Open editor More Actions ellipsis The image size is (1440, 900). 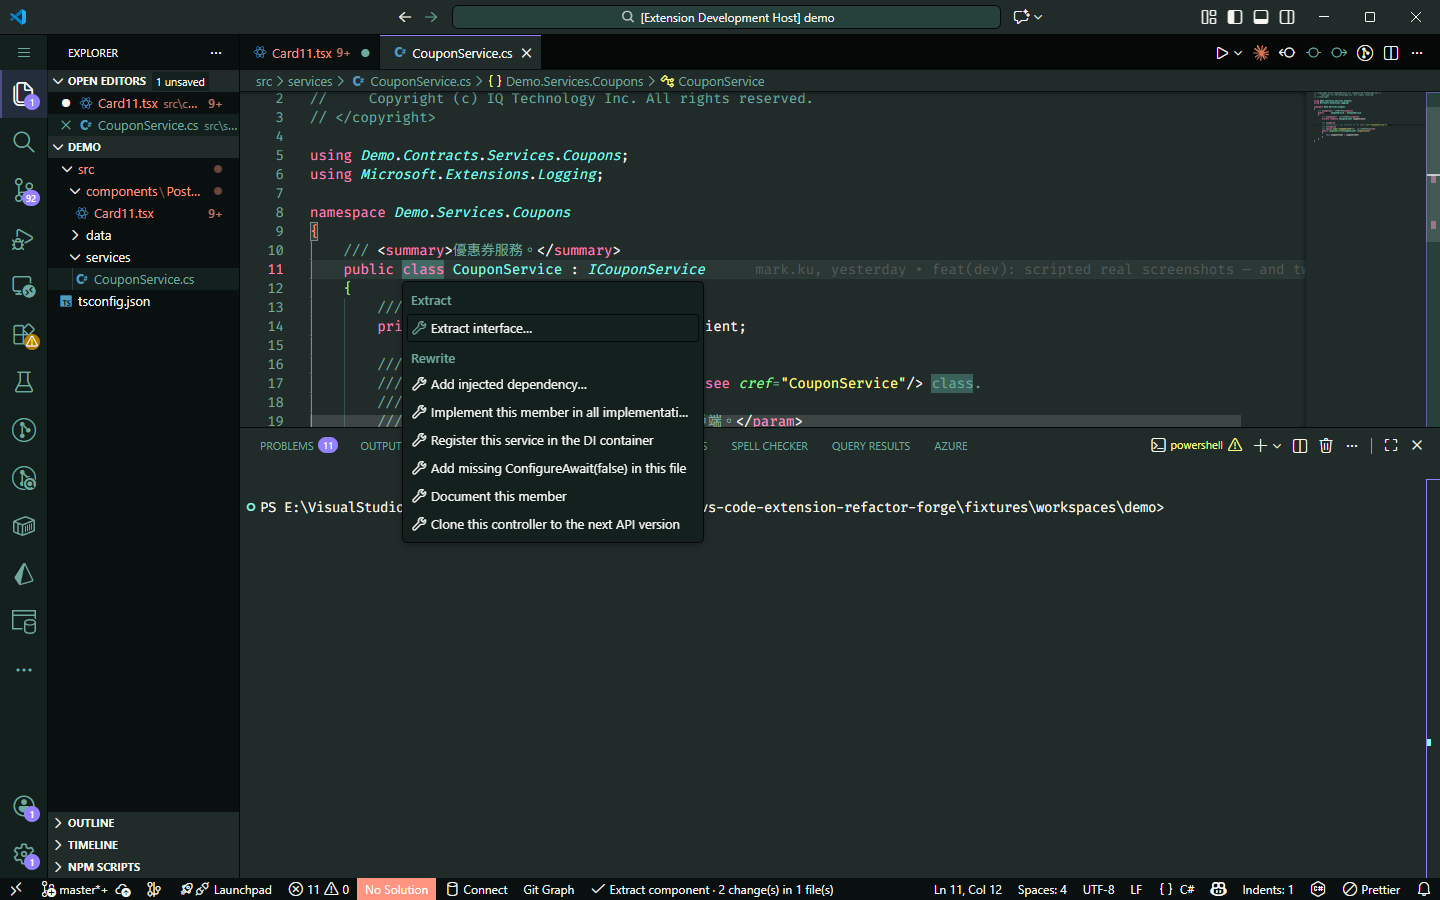1417,53
